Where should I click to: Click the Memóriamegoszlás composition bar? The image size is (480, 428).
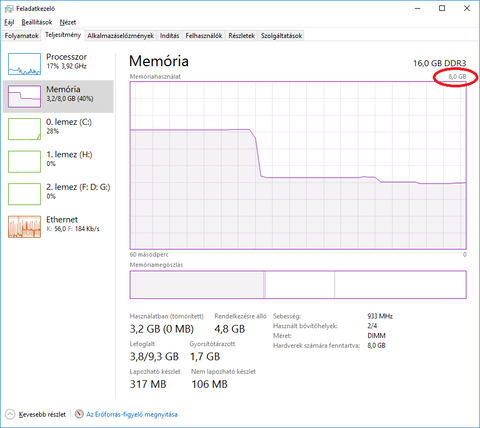298,285
